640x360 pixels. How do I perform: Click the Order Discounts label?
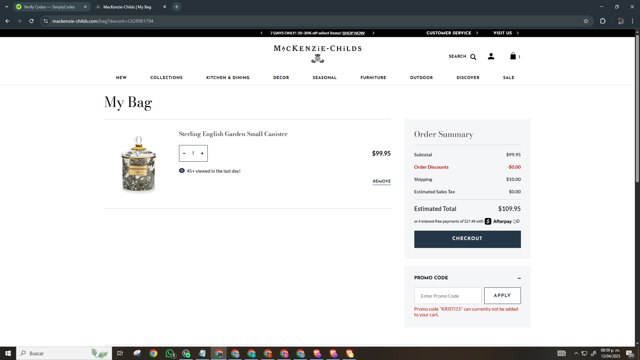[x=431, y=167]
